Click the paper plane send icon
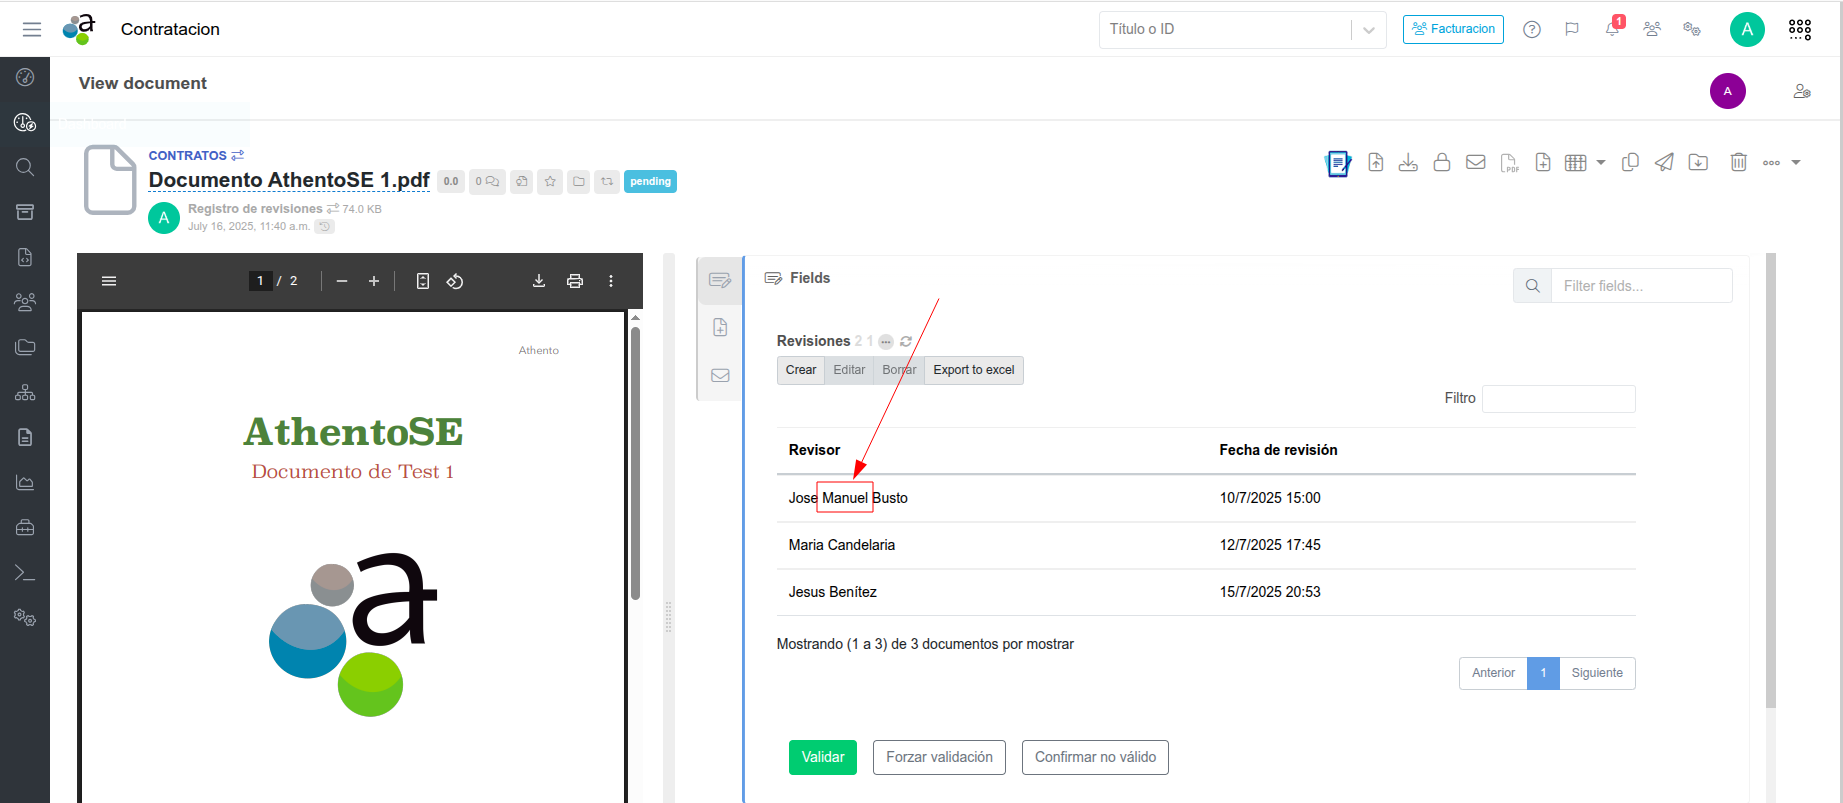 (x=1664, y=162)
